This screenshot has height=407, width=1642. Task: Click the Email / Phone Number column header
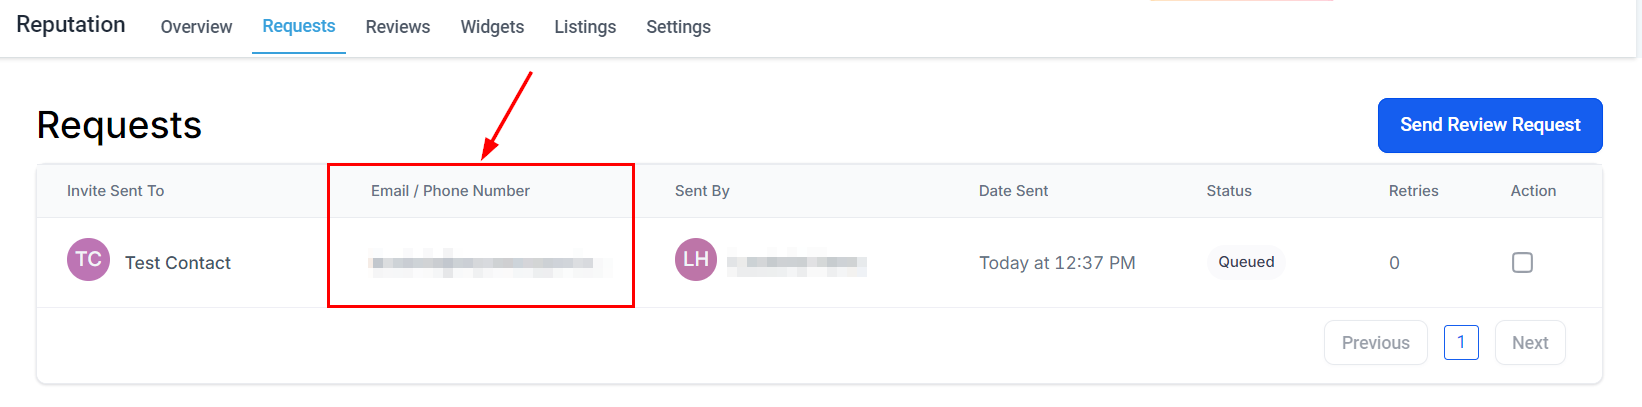[x=450, y=191]
